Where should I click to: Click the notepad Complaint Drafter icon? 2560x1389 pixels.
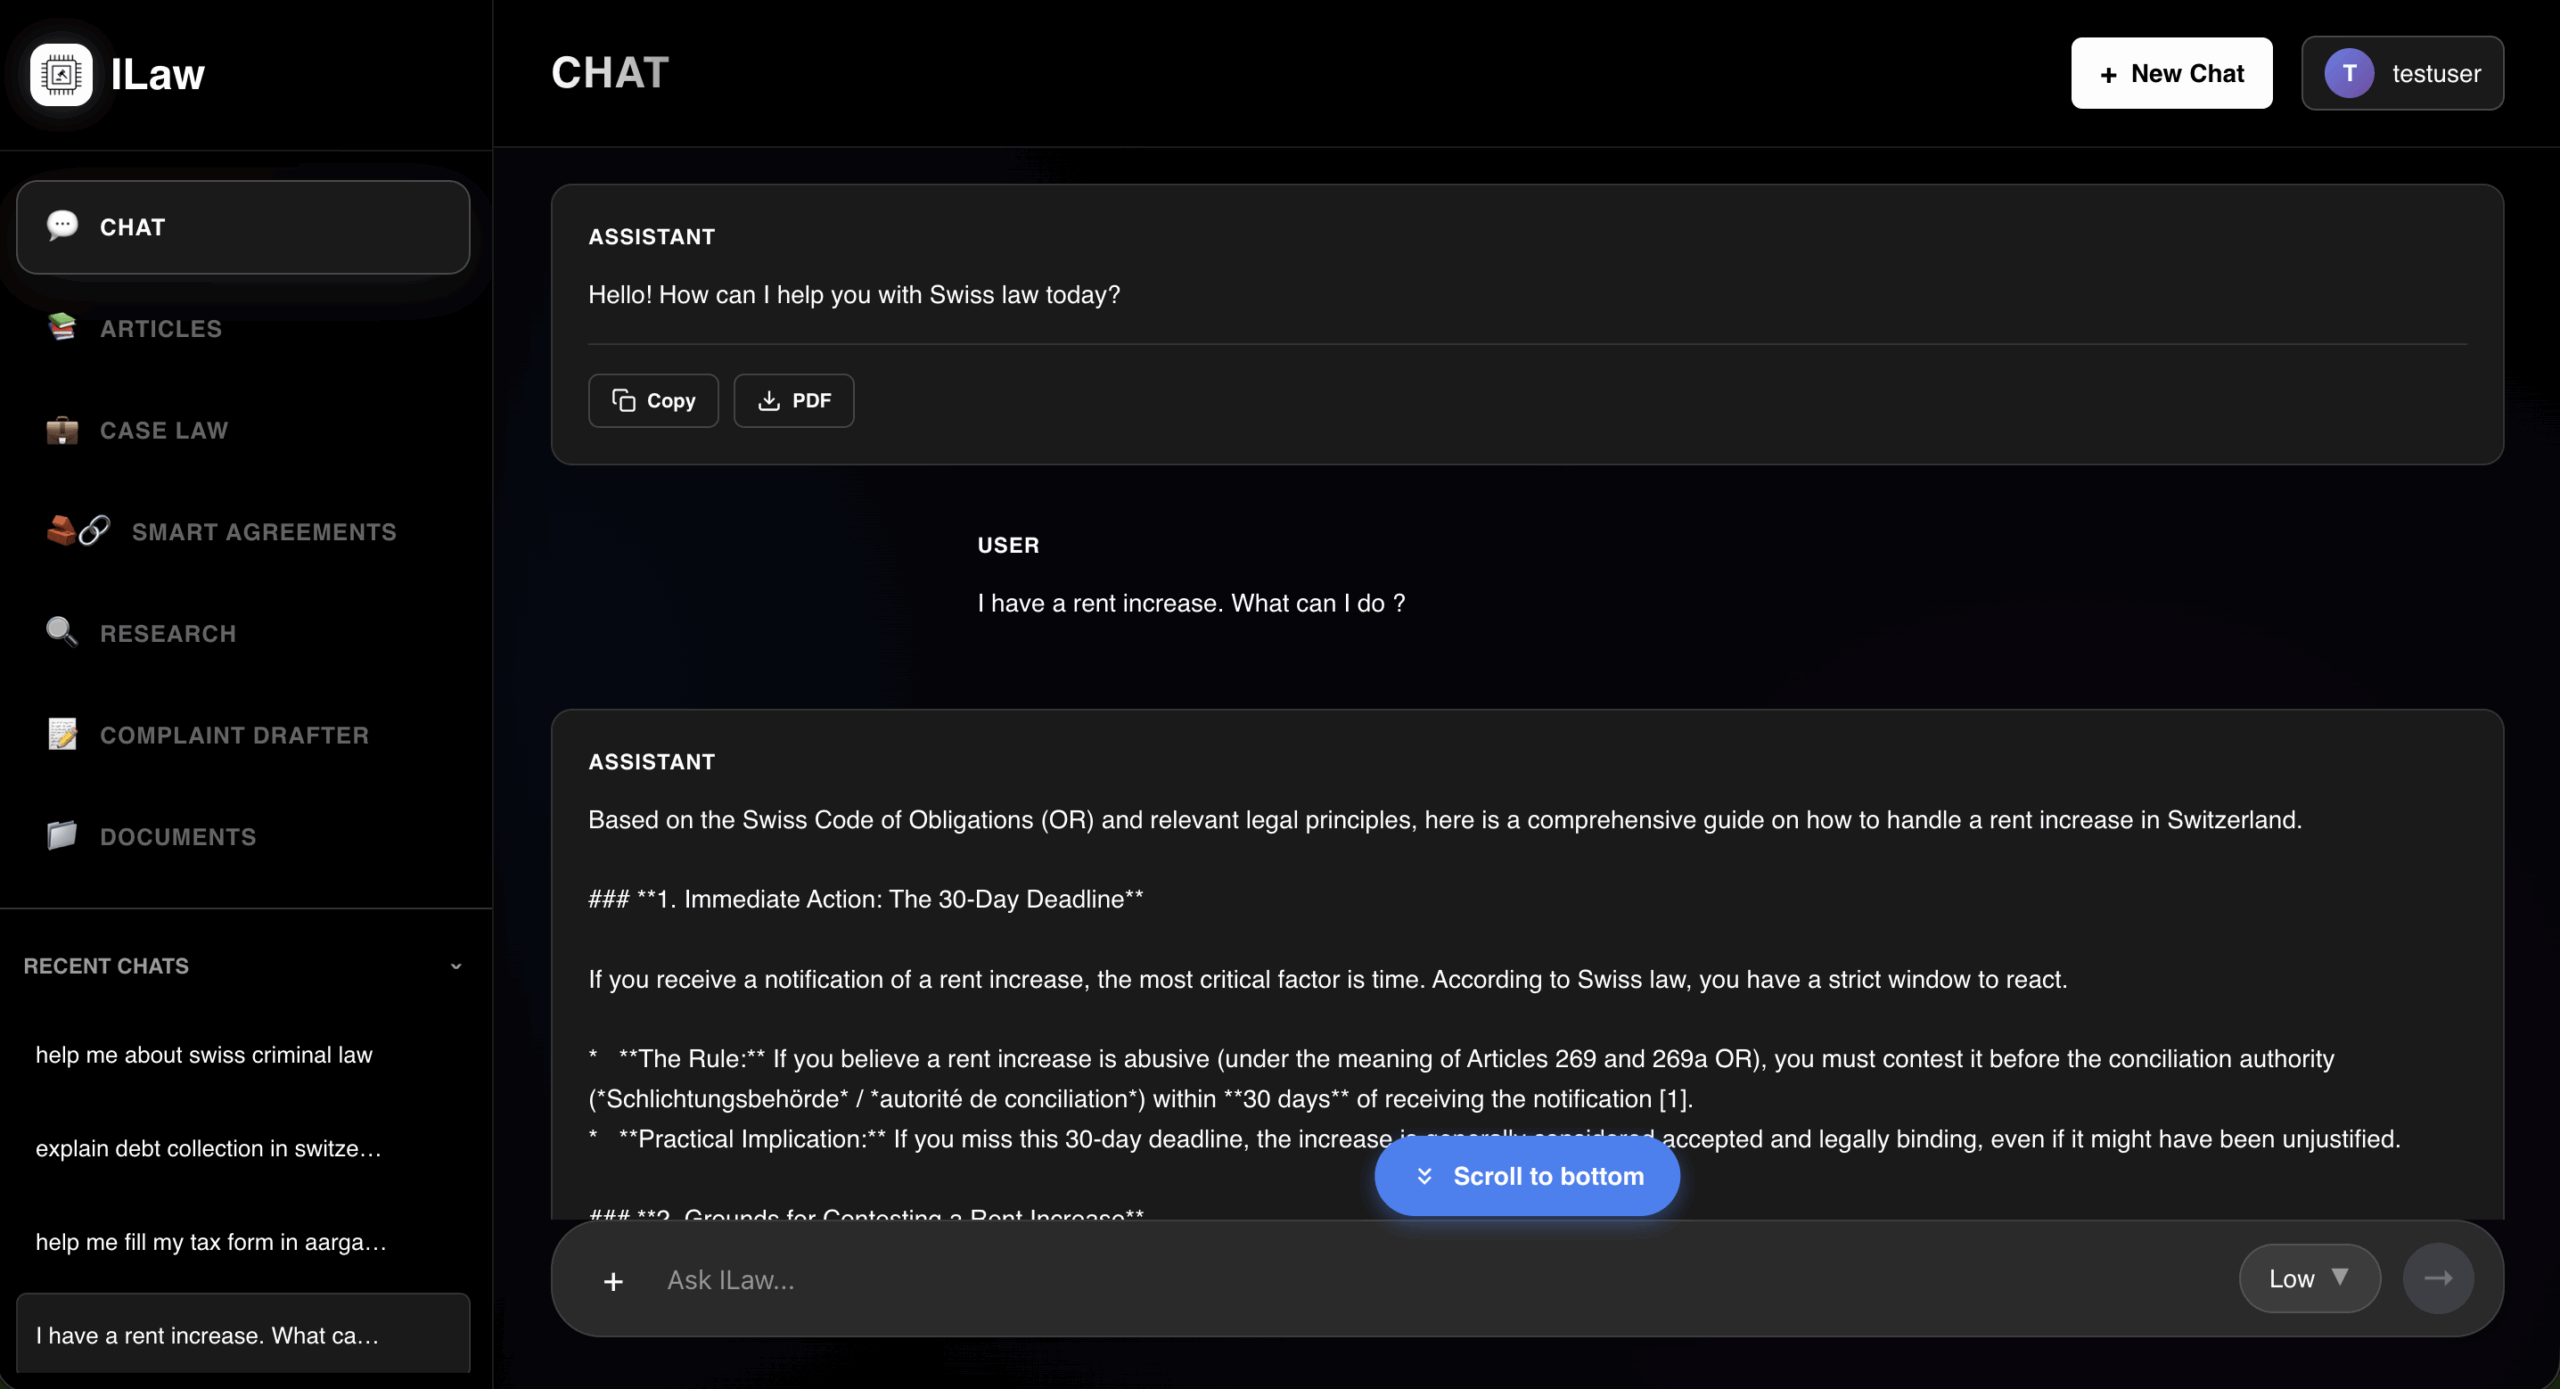tap(62, 735)
